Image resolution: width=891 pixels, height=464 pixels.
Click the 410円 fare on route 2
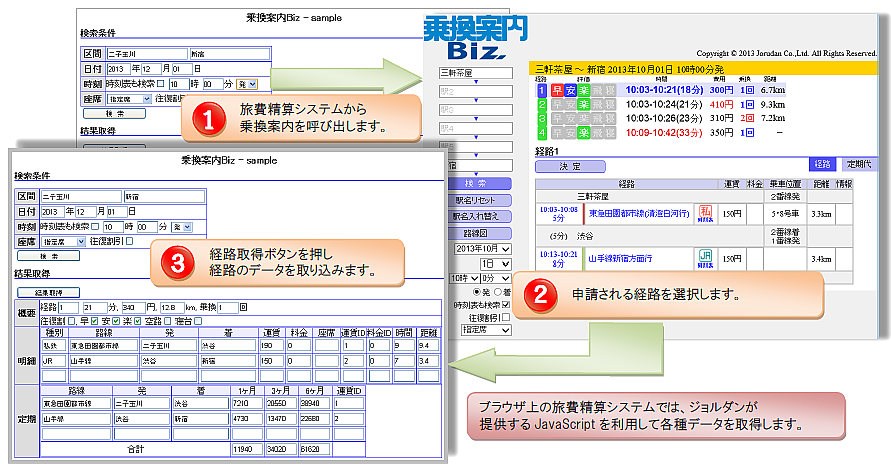point(721,104)
